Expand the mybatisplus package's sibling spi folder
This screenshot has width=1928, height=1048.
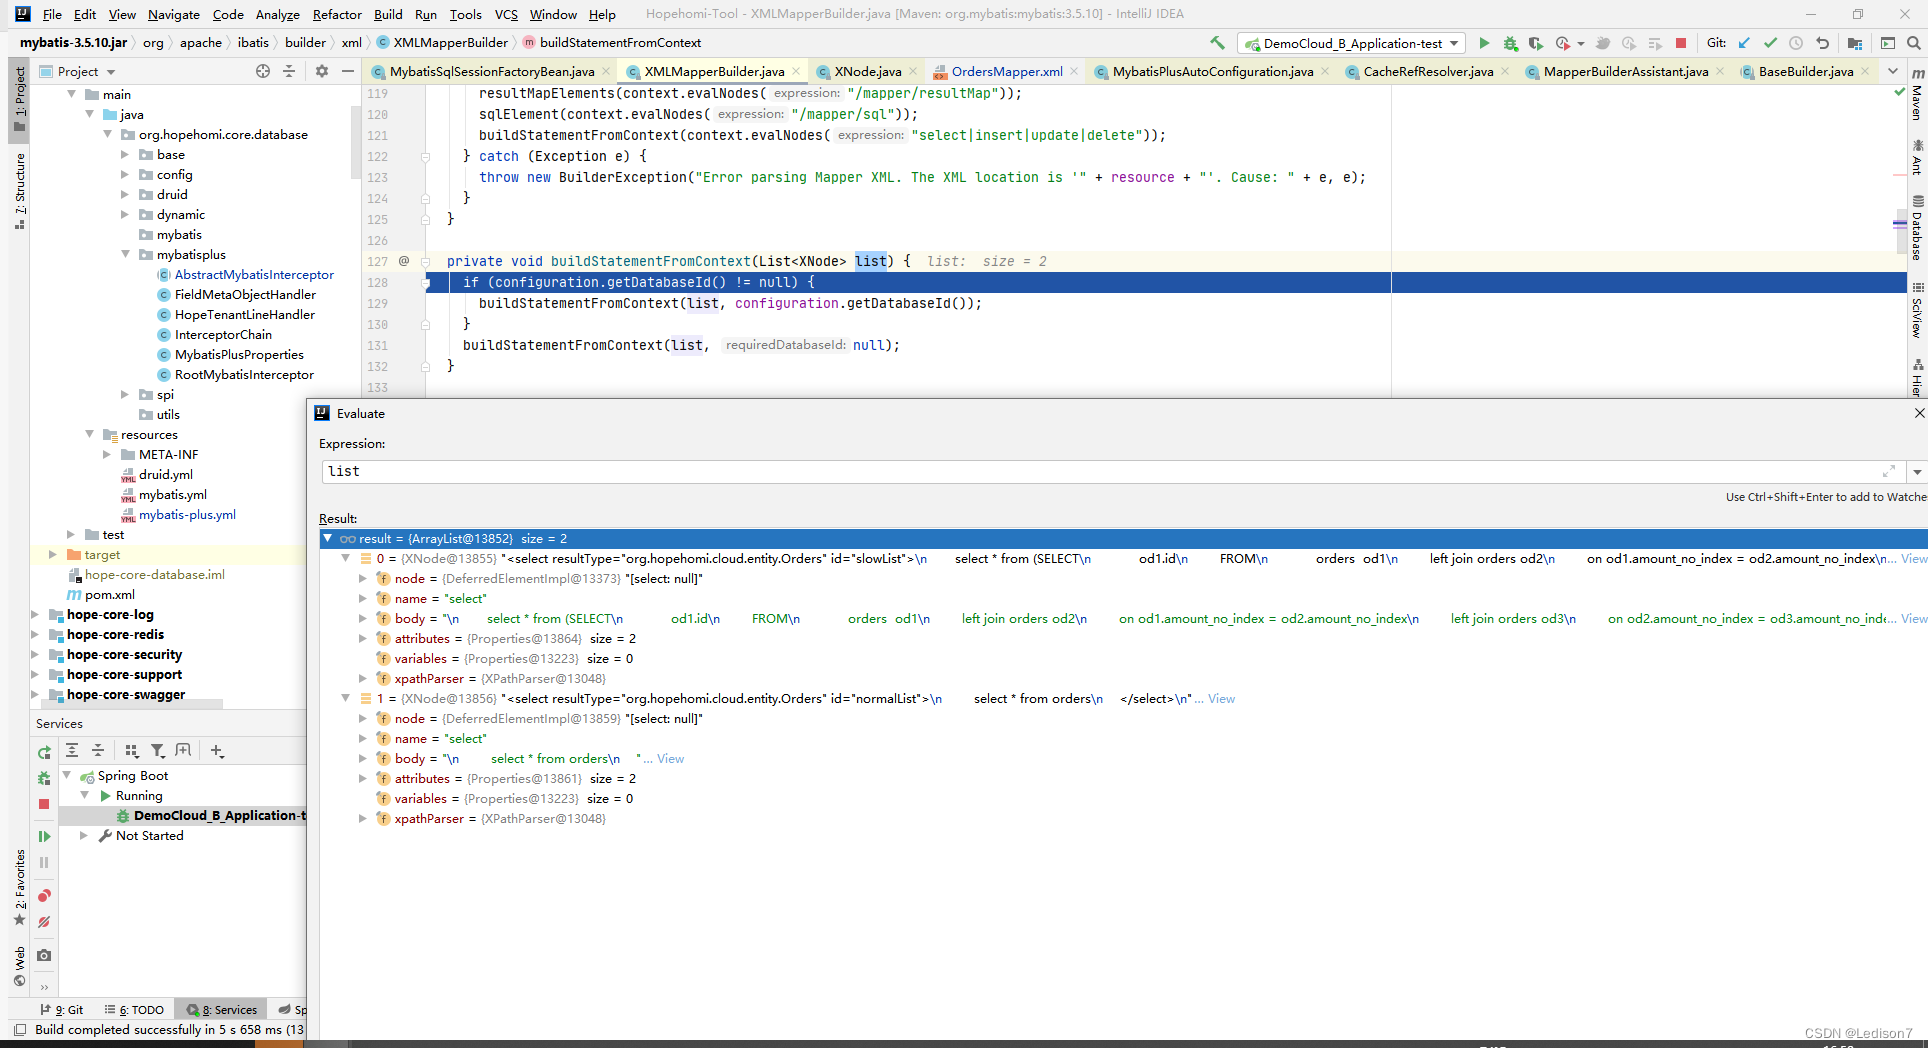click(x=125, y=395)
